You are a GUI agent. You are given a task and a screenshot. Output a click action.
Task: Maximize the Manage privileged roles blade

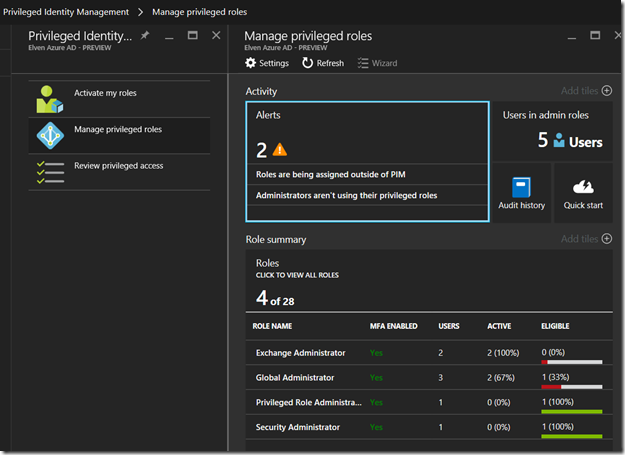(x=595, y=35)
